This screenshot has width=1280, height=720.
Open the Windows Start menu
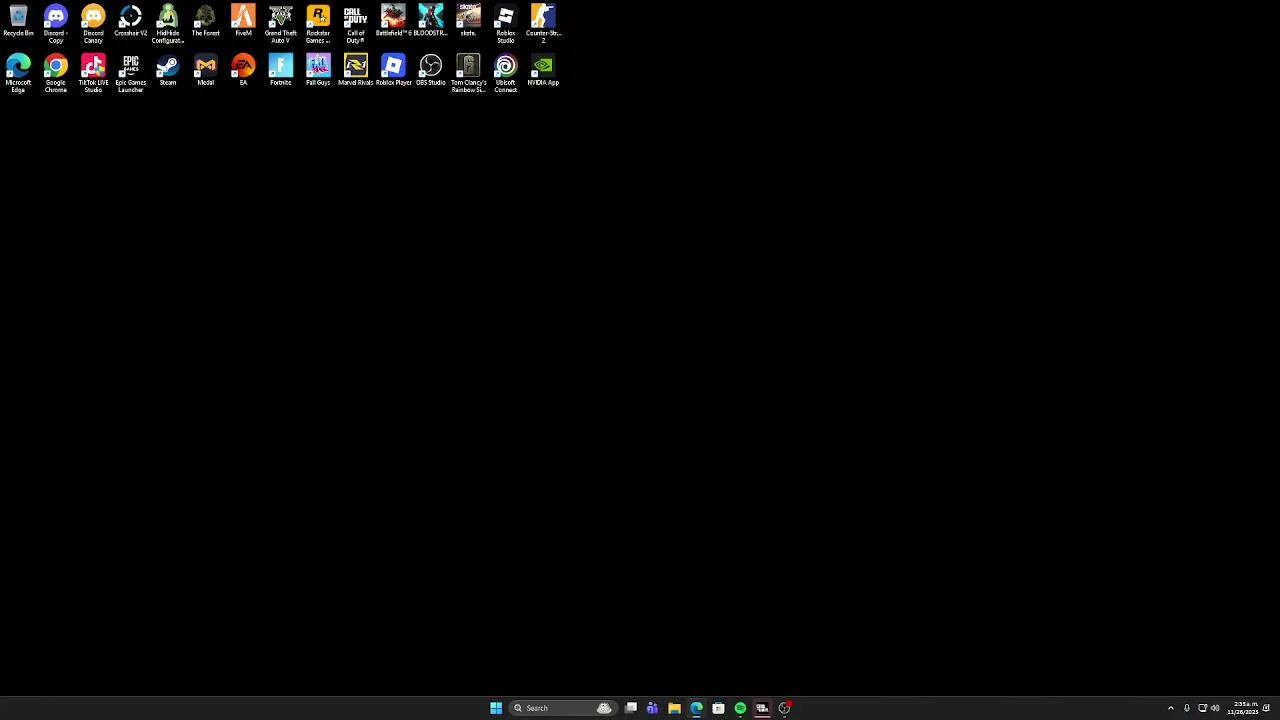(x=496, y=708)
